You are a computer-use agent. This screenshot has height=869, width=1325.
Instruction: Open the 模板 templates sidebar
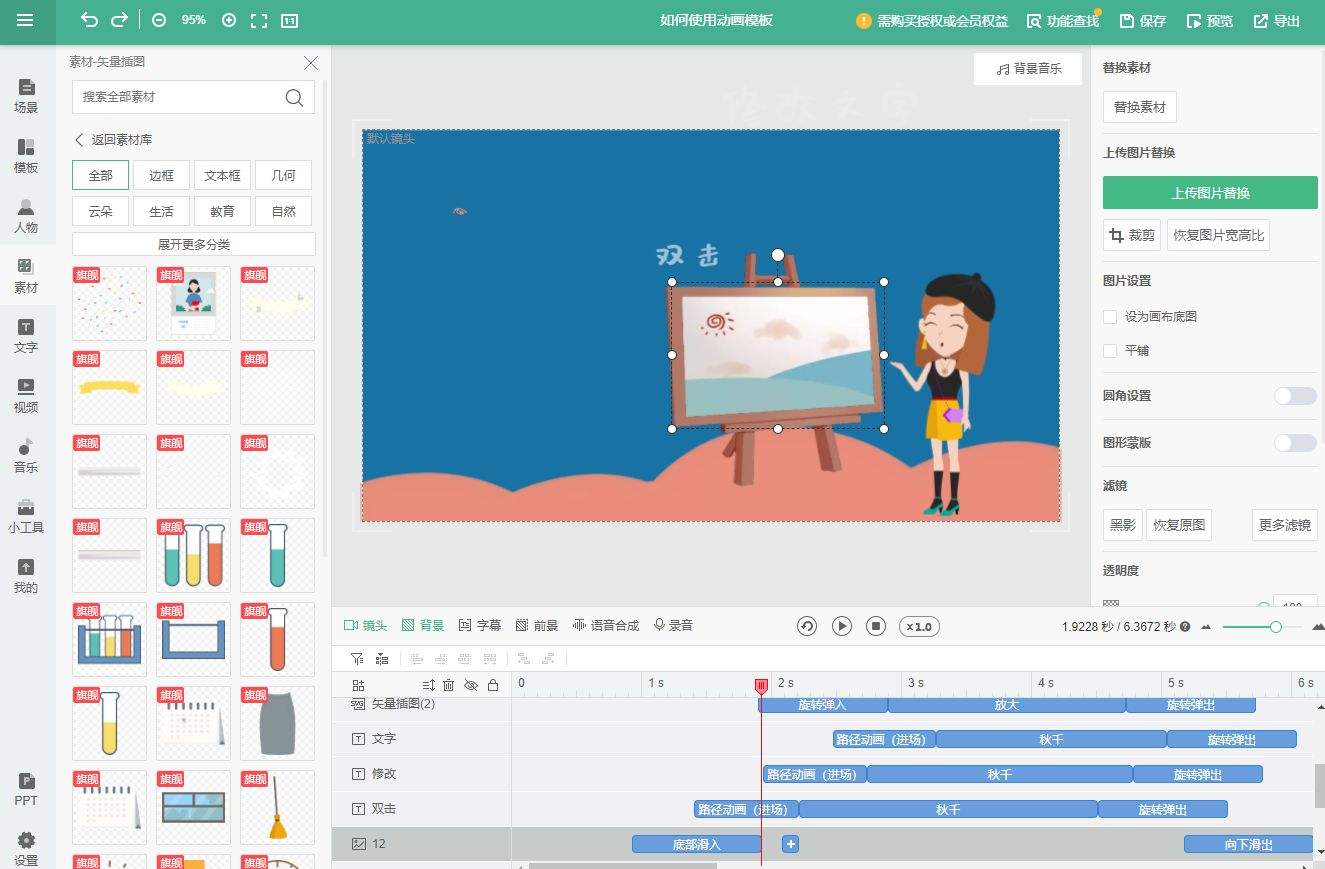[26, 156]
